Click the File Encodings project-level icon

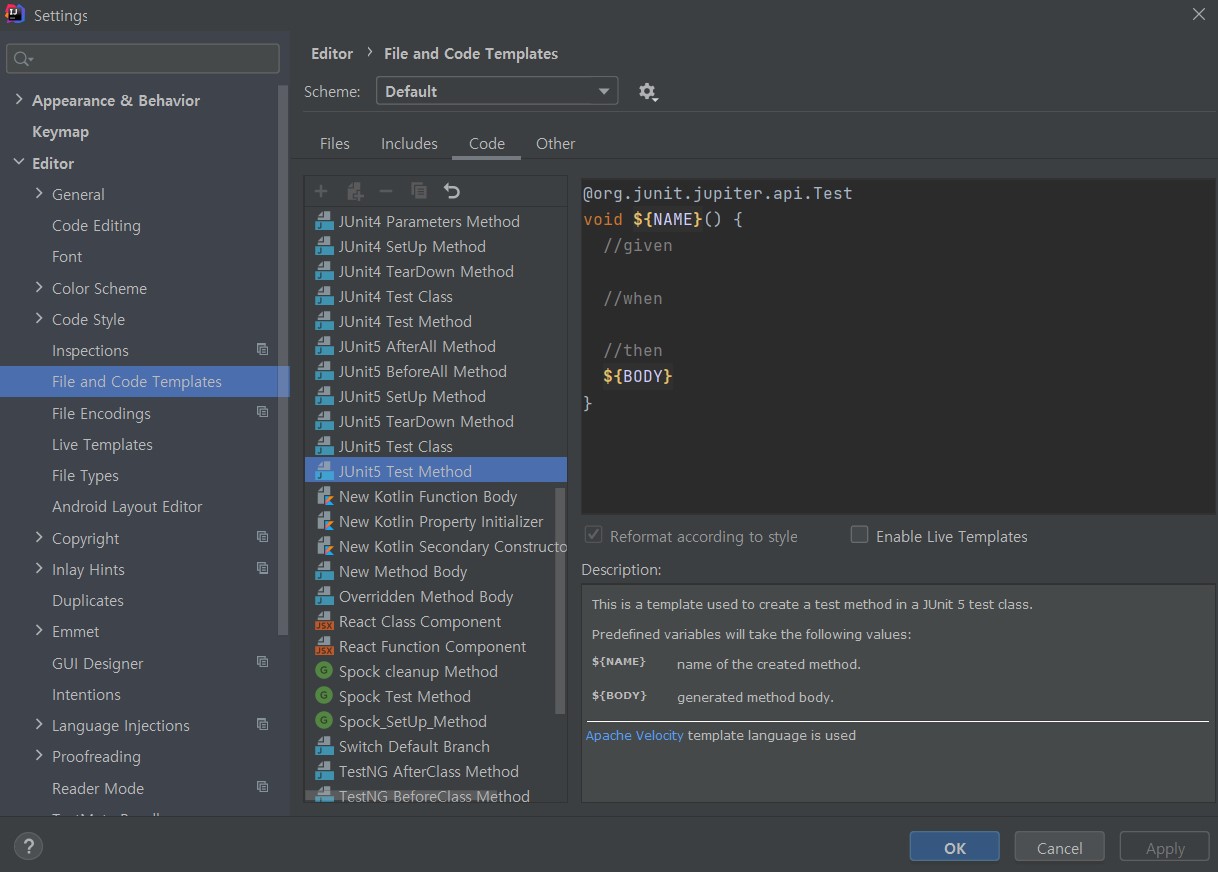[262, 413]
